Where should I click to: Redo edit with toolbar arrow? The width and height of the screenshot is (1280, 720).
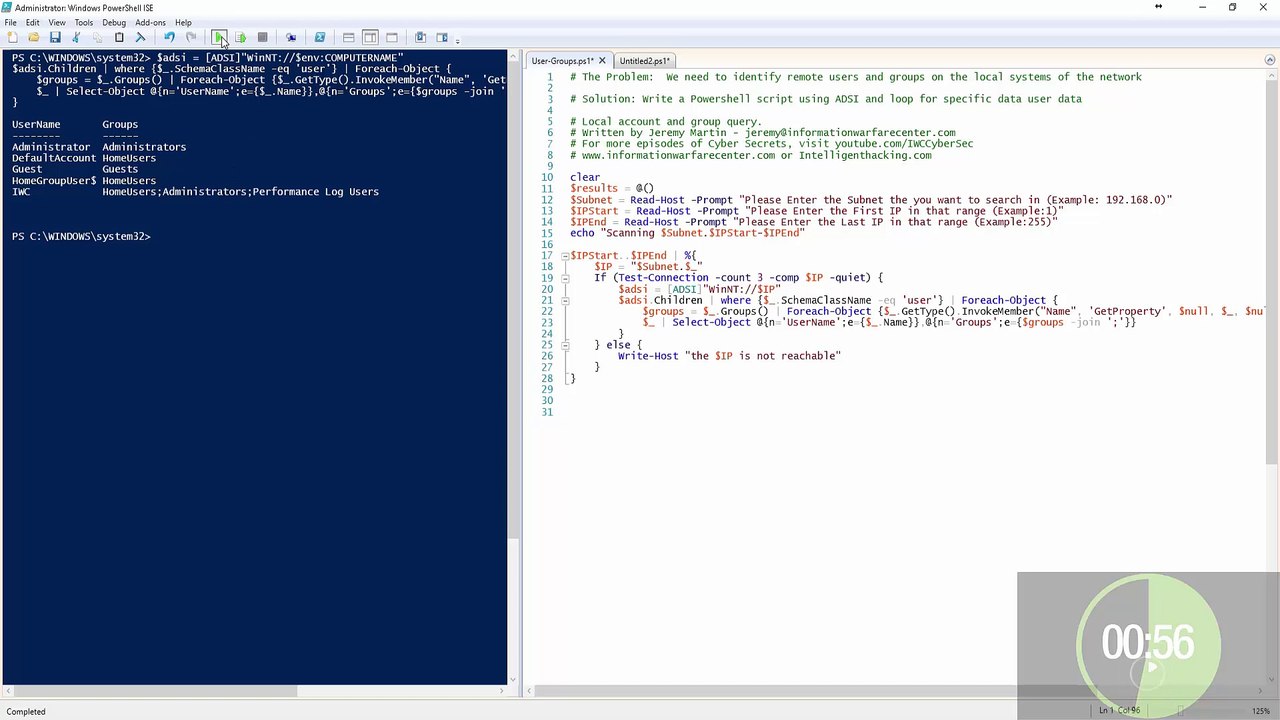(191, 38)
